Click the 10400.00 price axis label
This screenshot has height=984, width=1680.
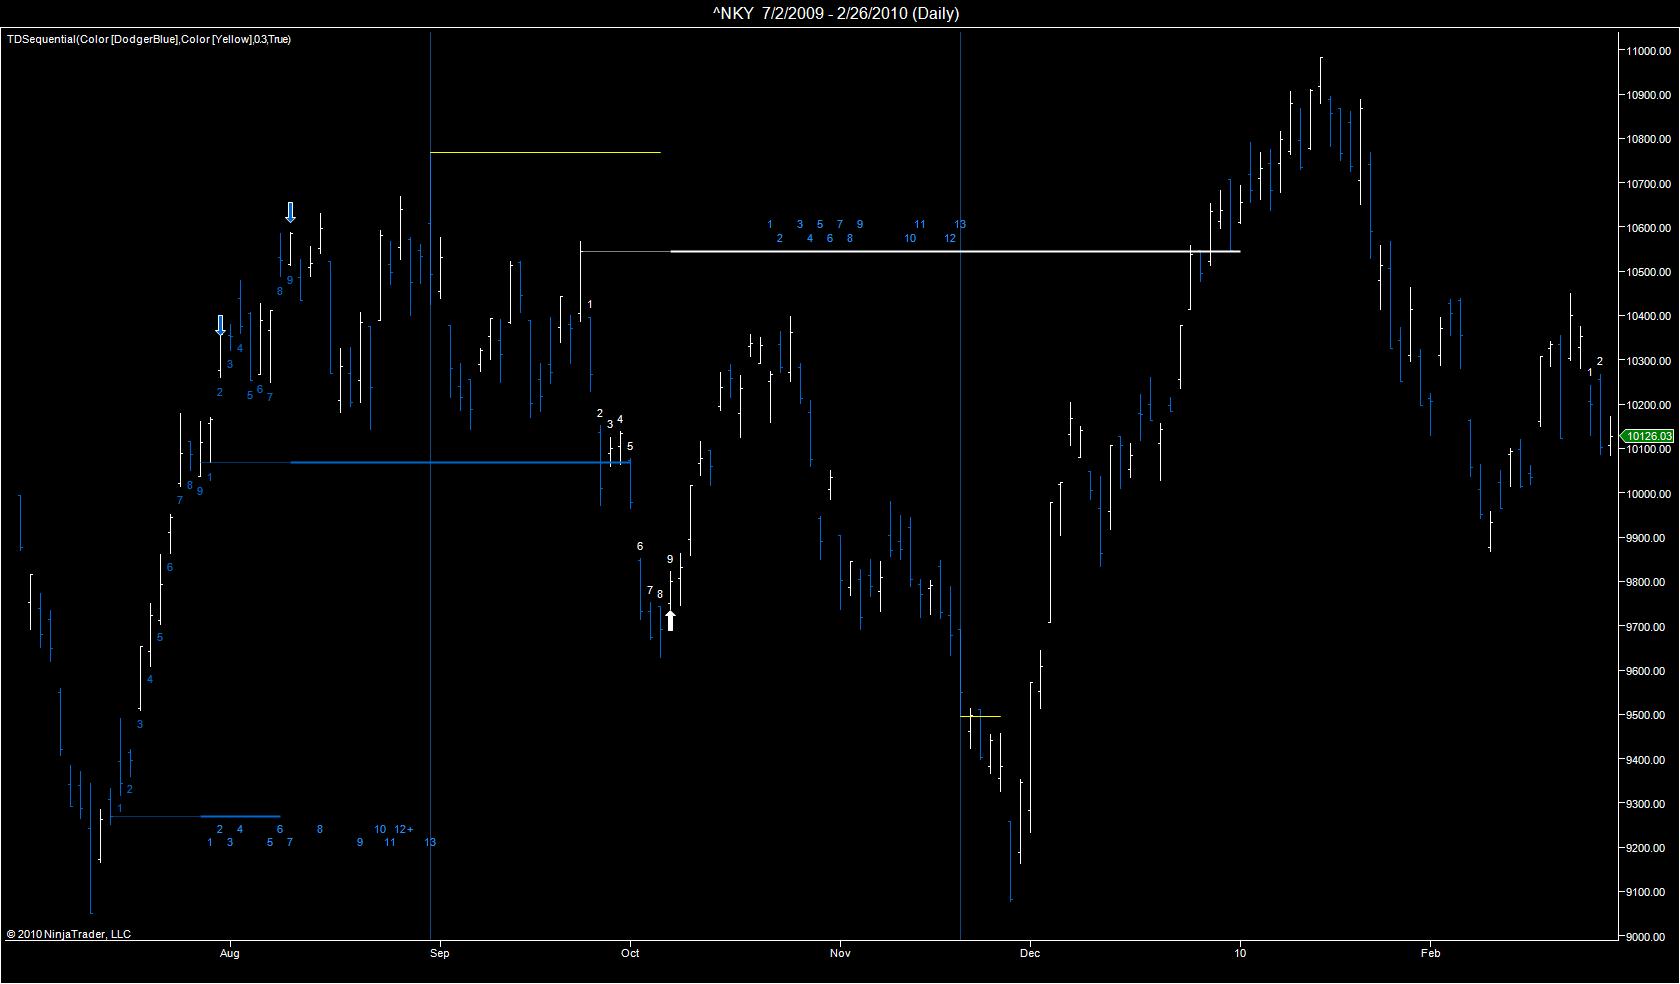1648,317
